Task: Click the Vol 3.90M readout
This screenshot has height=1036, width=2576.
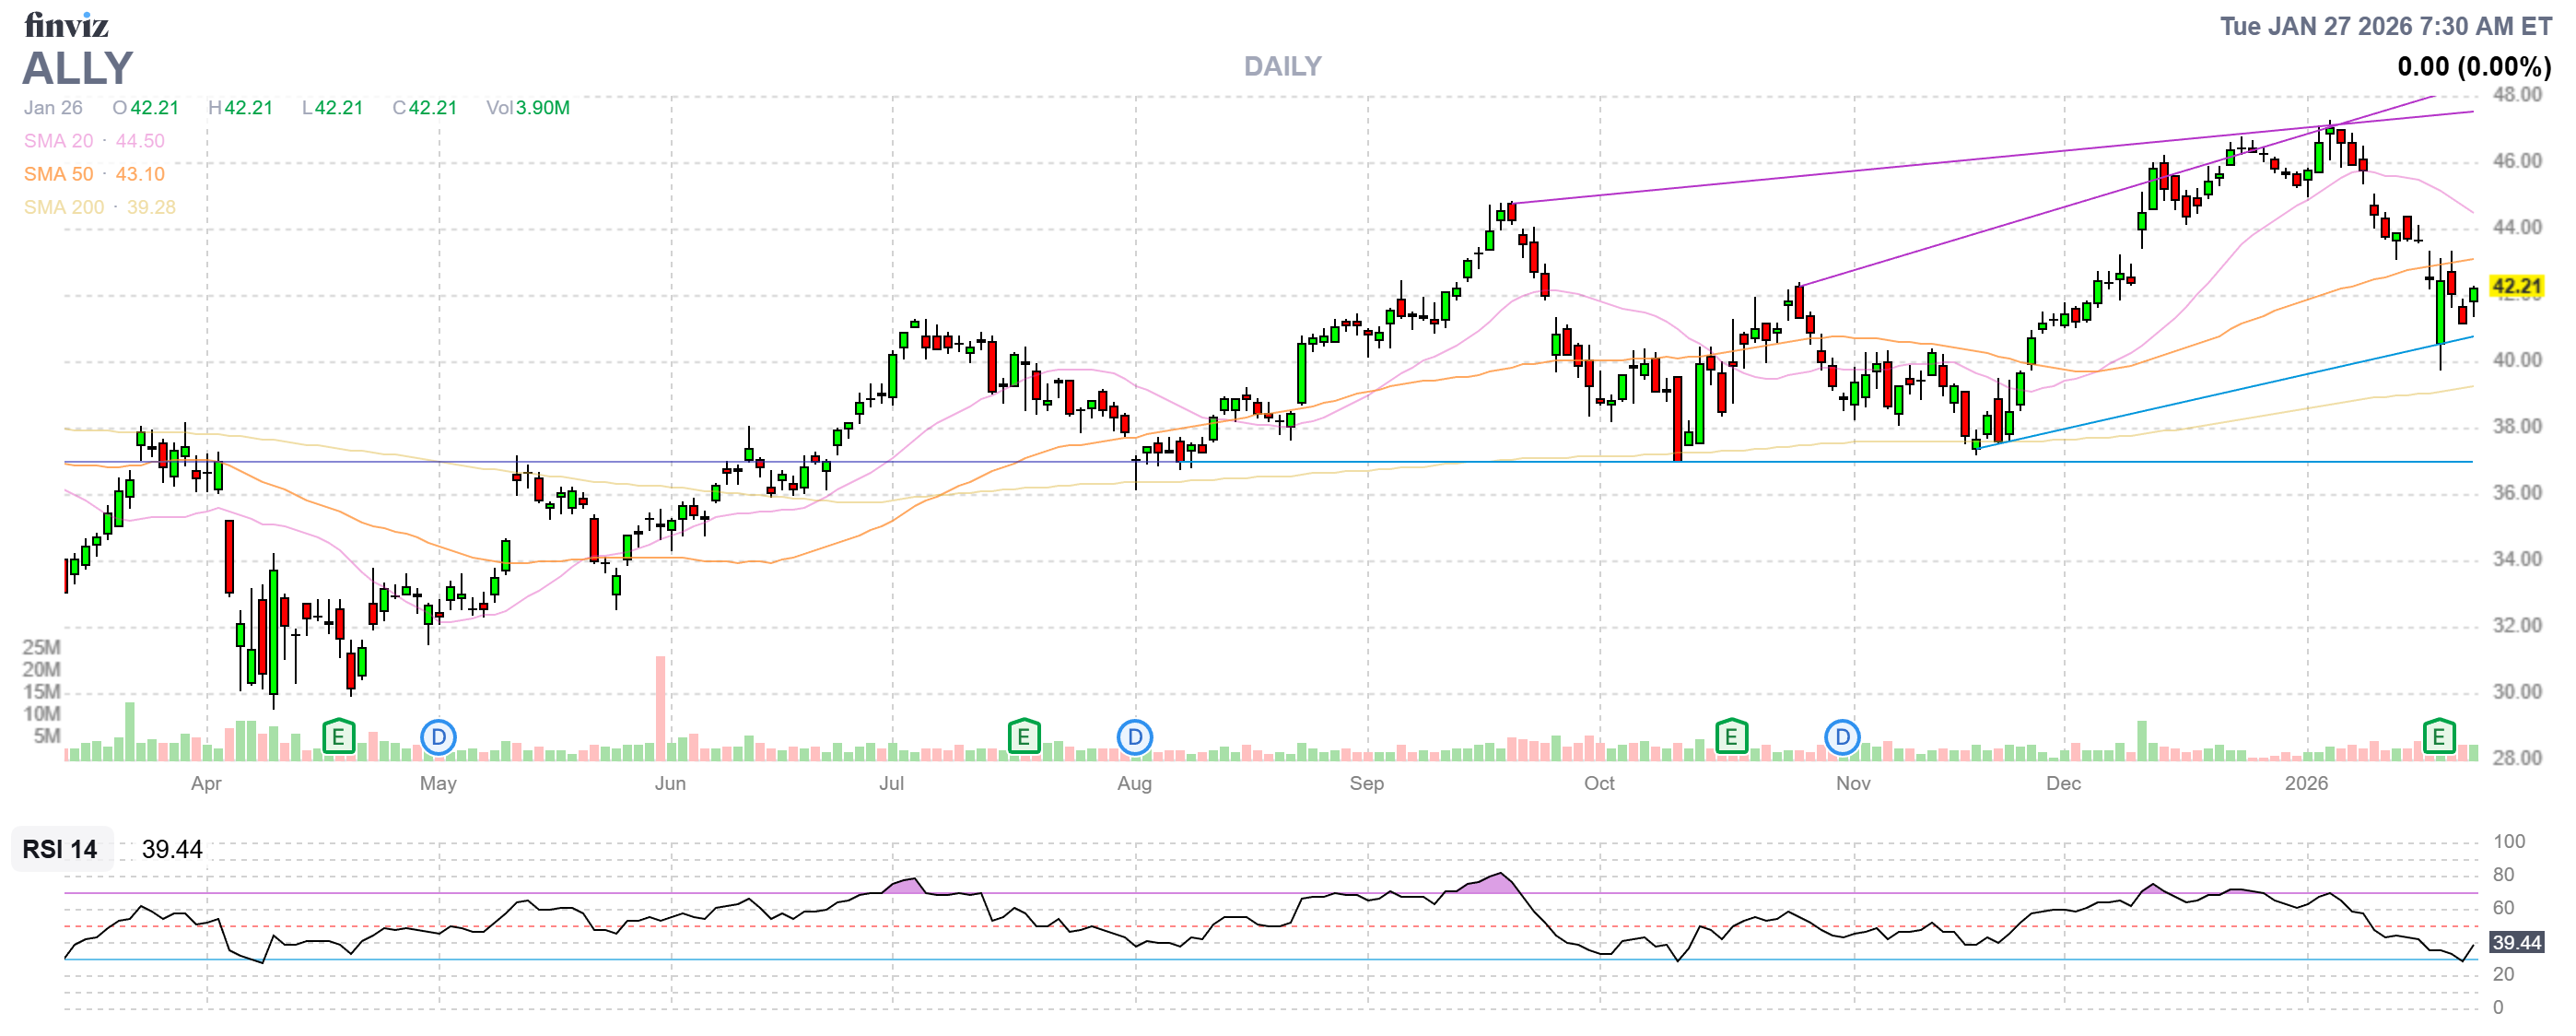Action: pos(528,108)
